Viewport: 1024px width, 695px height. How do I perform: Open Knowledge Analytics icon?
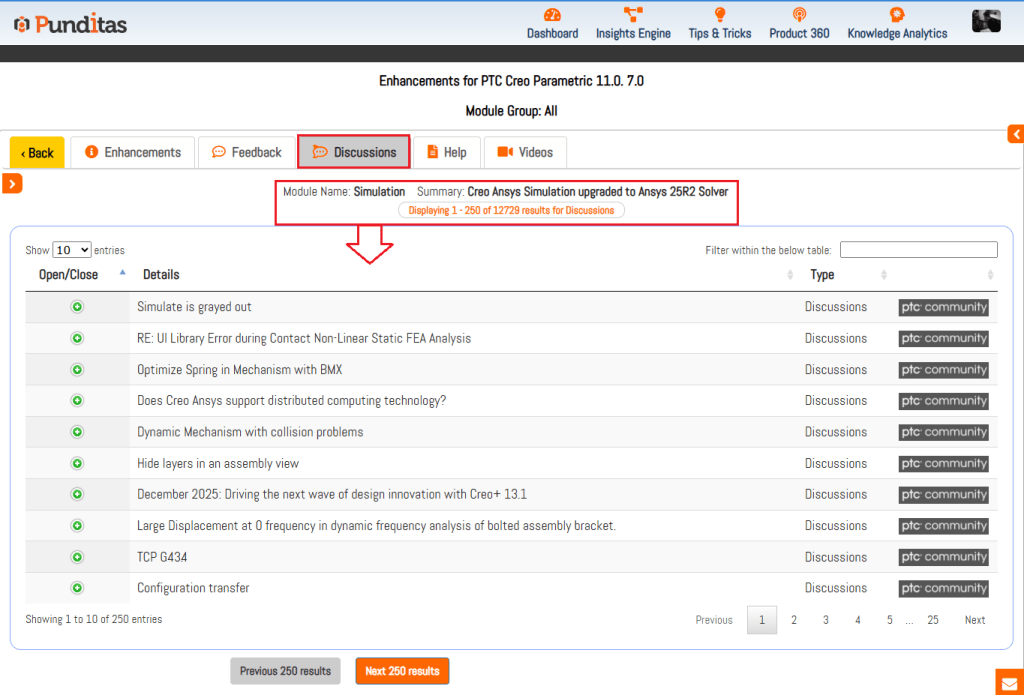tap(897, 15)
